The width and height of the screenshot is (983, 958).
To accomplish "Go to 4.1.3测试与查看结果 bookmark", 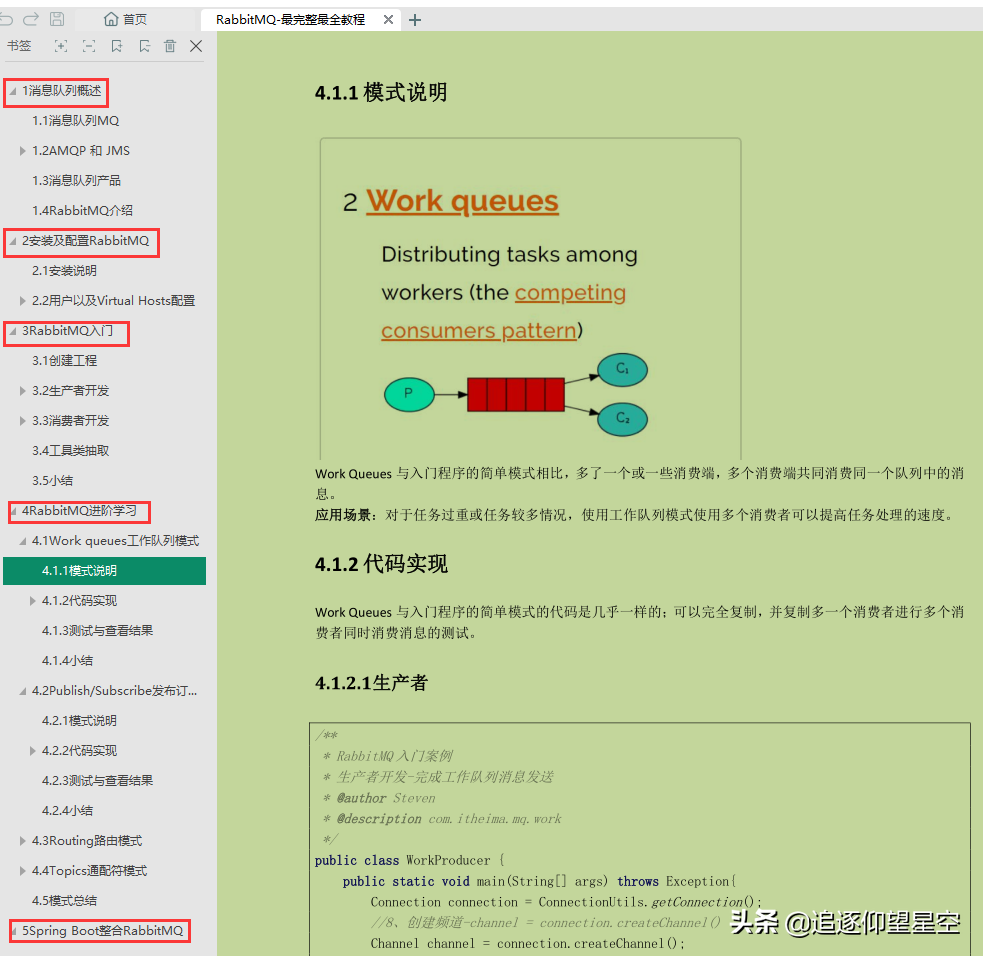I will (97, 631).
